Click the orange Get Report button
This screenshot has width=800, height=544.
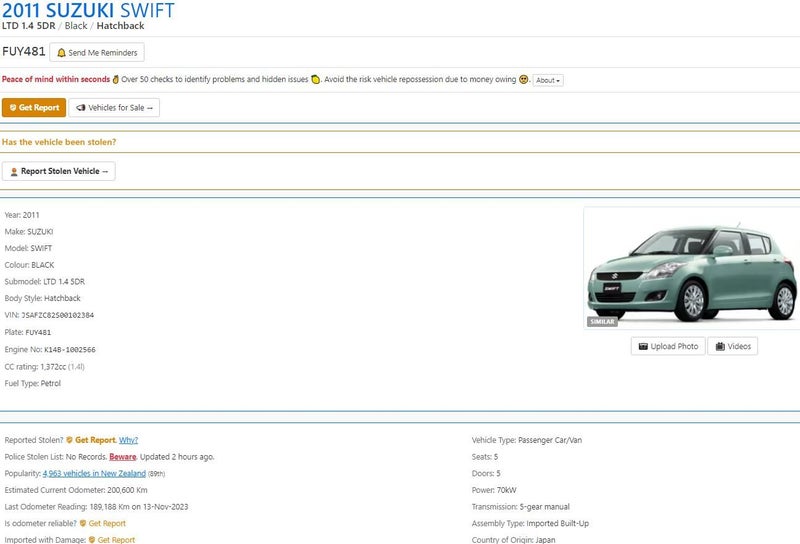pos(34,108)
